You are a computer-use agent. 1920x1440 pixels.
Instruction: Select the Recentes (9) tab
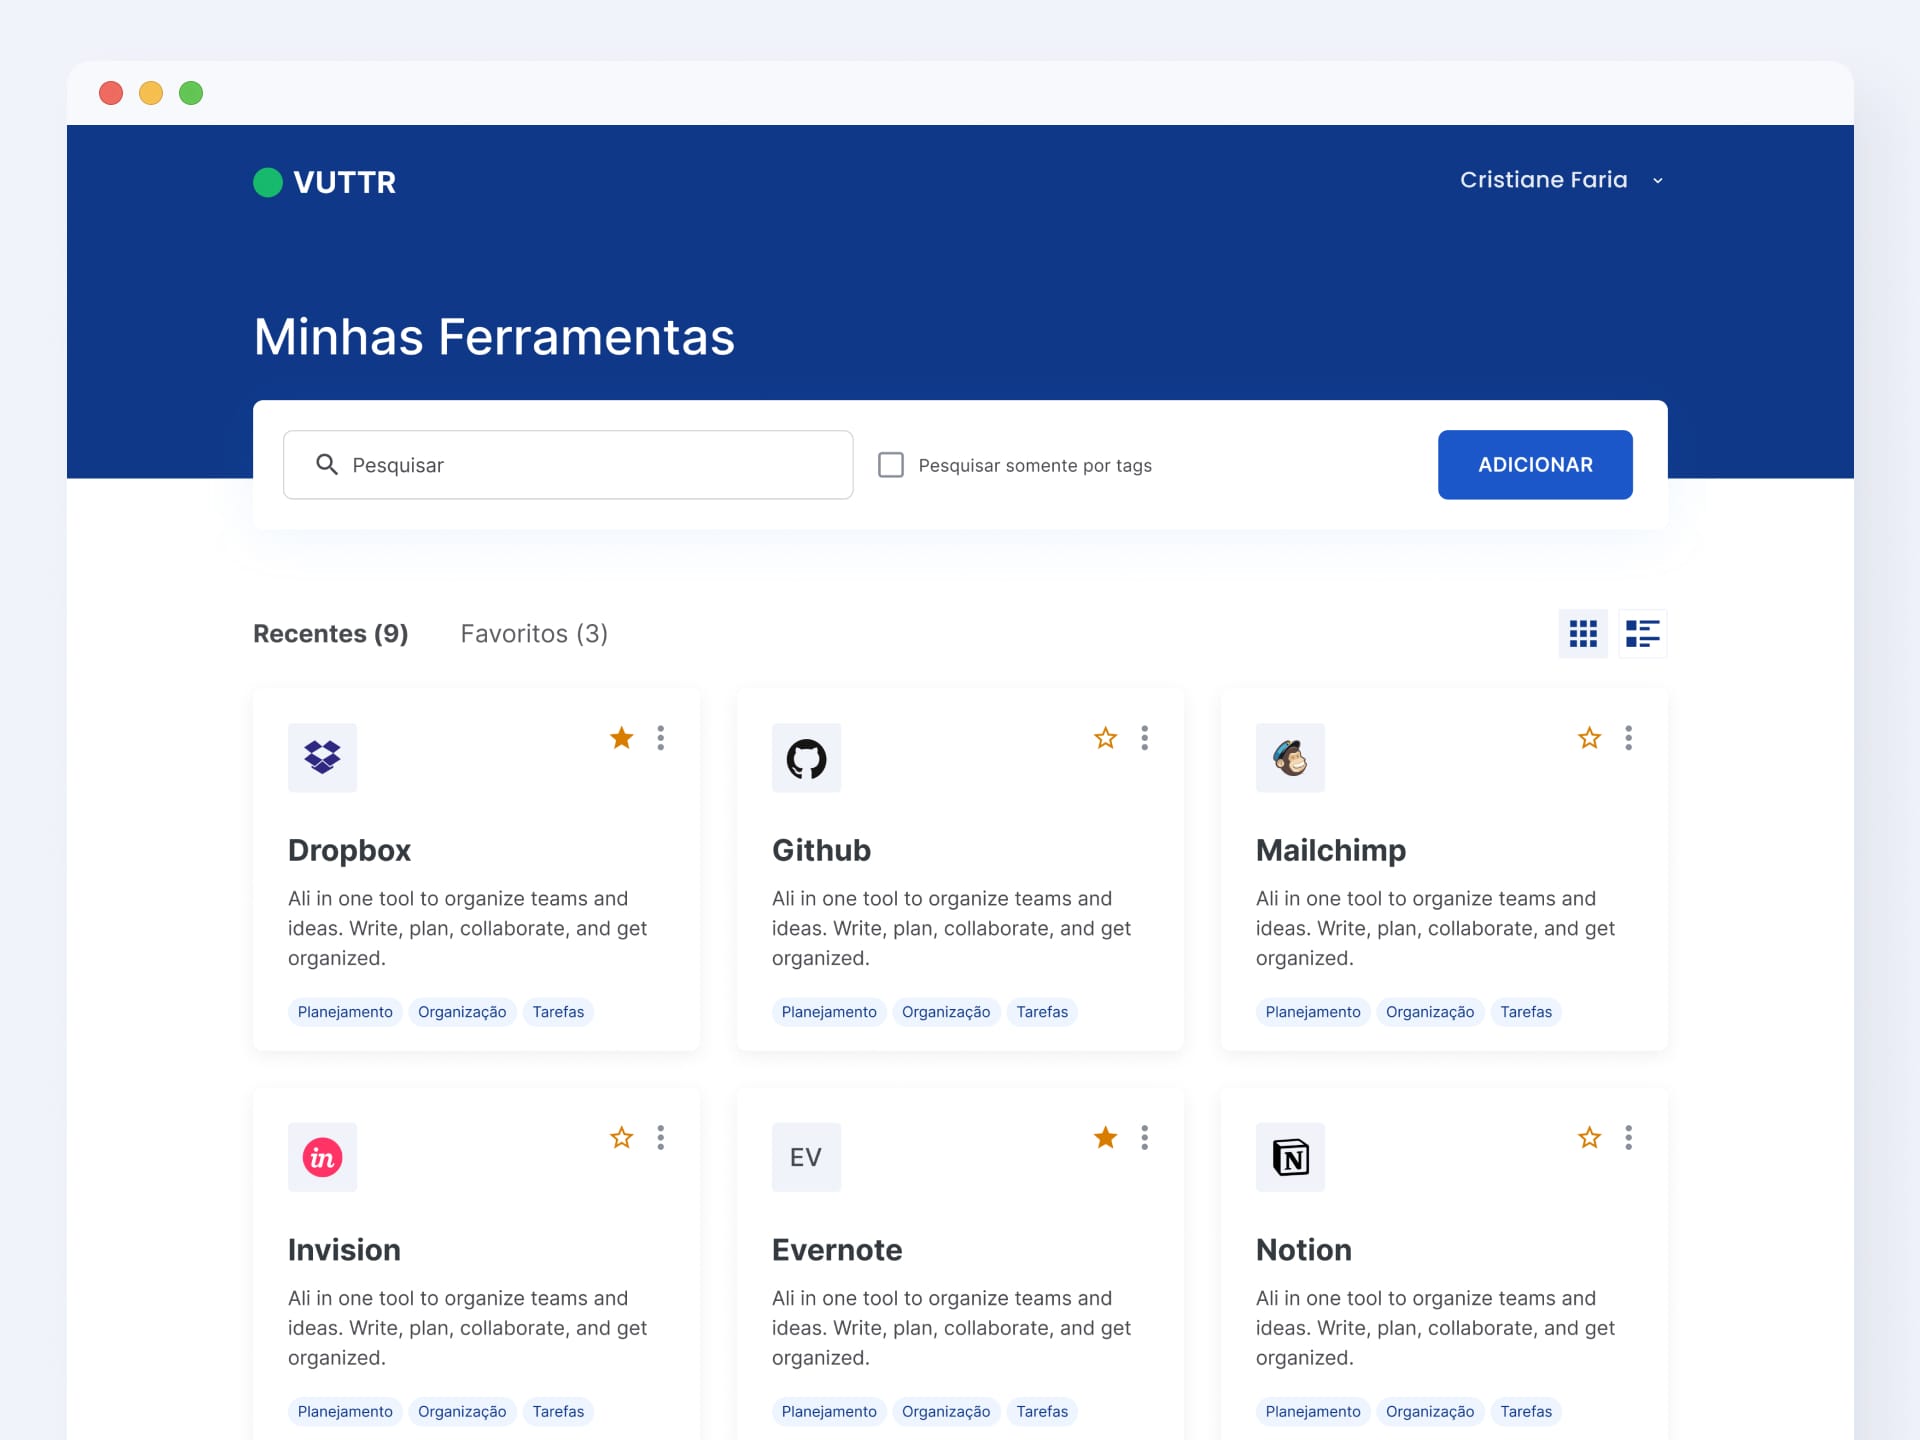click(330, 634)
